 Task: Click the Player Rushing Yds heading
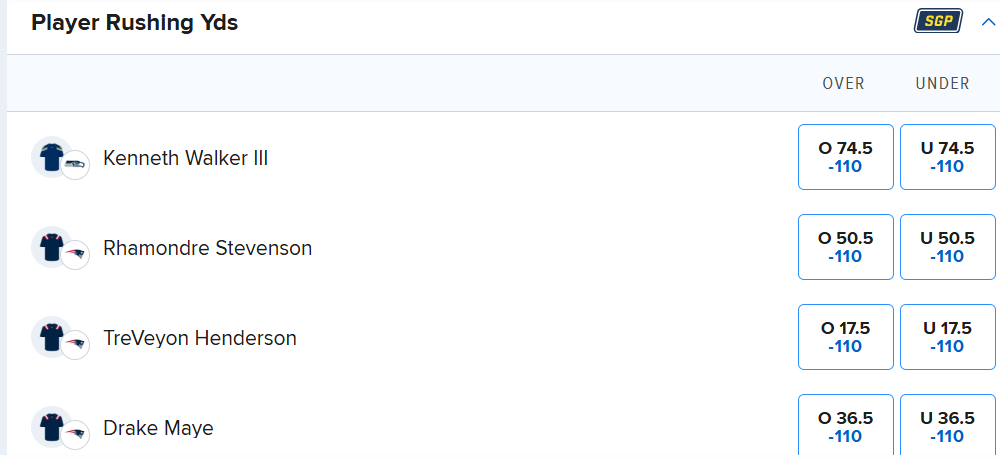[x=135, y=22]
